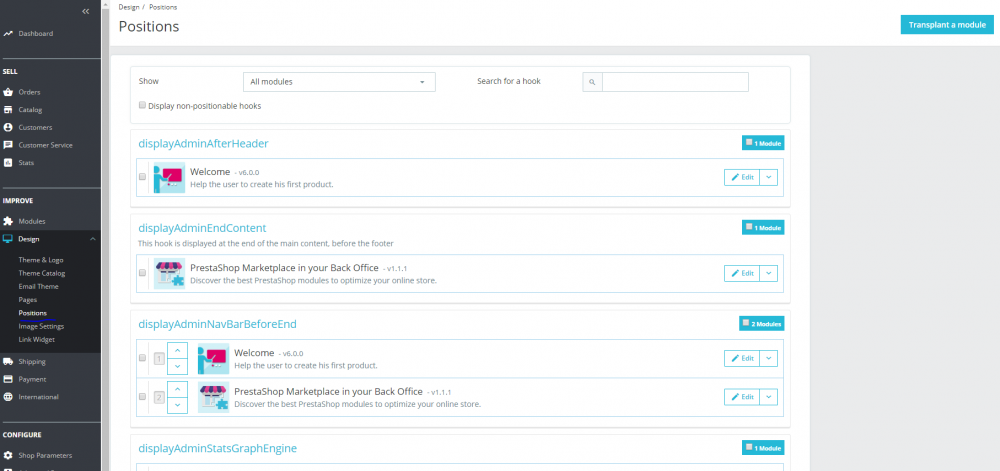Open Theme & Logo submenu item
The width and height of the screenshot is (1000, 471).
[x=41, y=260]
